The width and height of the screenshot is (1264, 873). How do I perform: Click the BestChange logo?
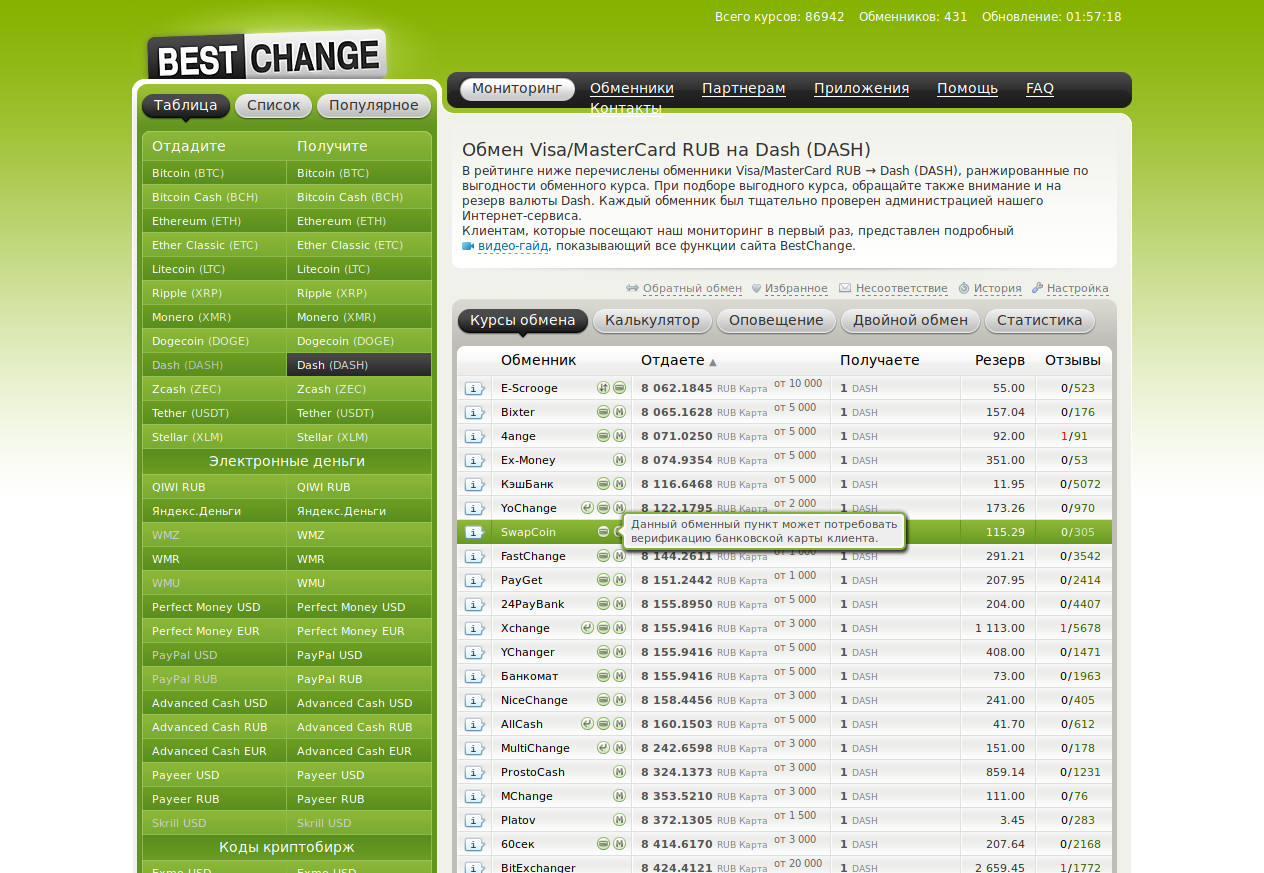266,56
